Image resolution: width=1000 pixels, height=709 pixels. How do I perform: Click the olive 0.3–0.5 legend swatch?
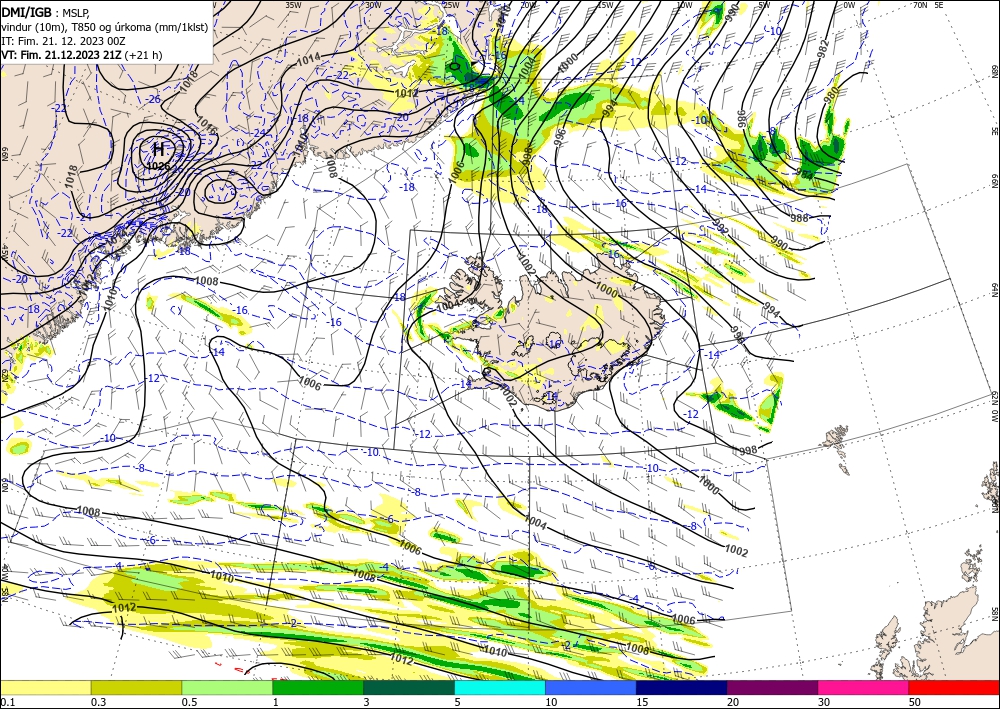(x=136, y=687)
